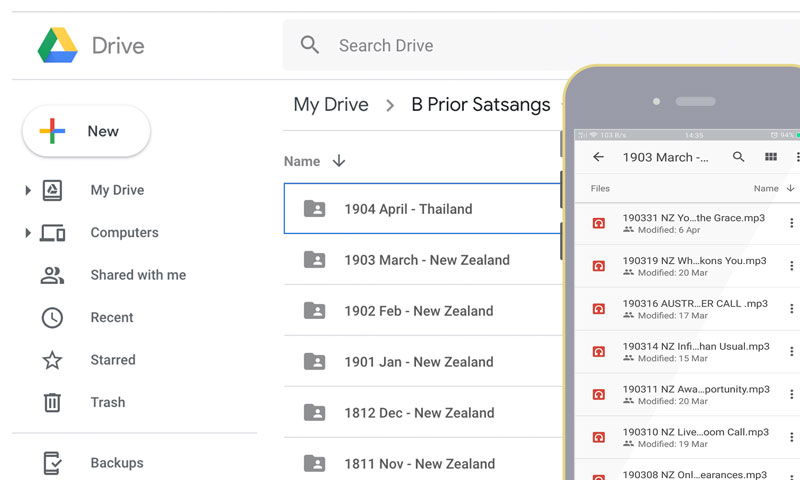Open more options for 190319 NZ file

791,266
